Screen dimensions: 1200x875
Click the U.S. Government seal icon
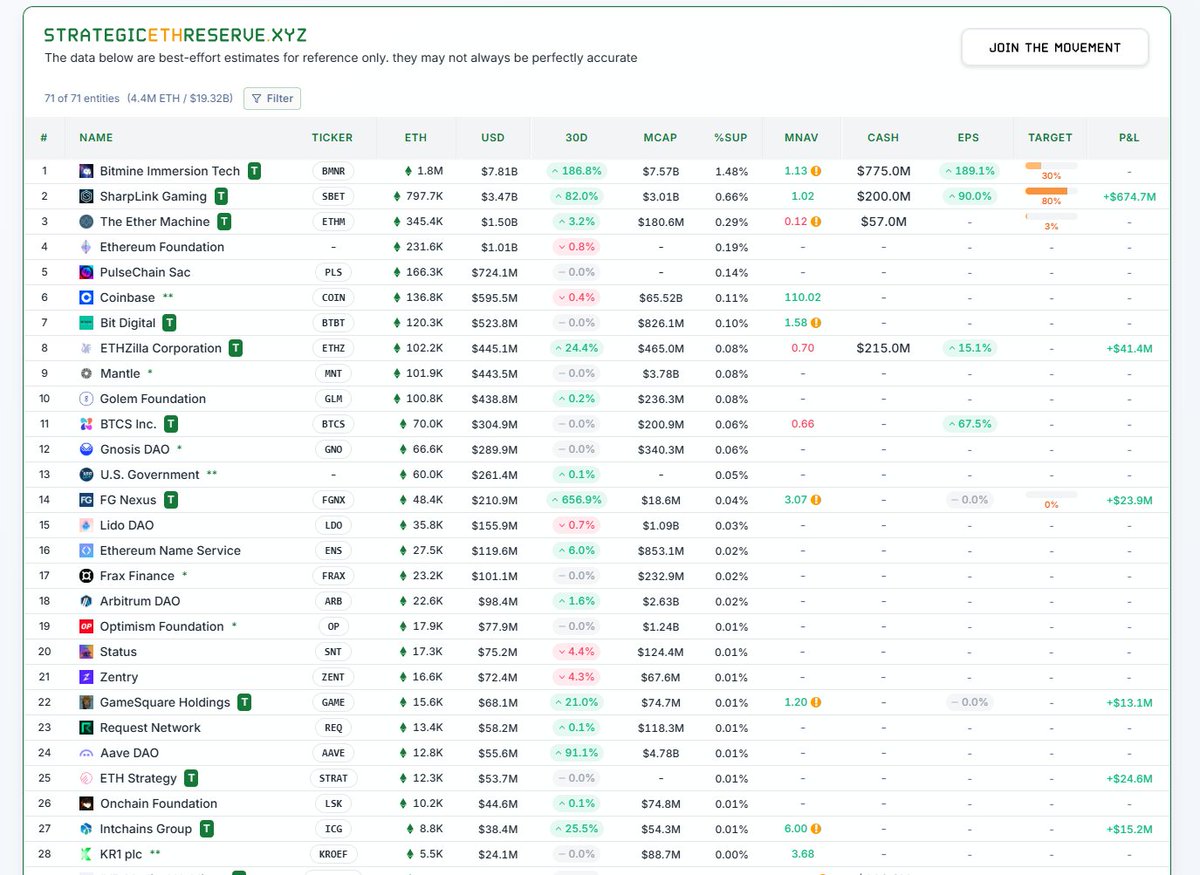click(85, 474)
